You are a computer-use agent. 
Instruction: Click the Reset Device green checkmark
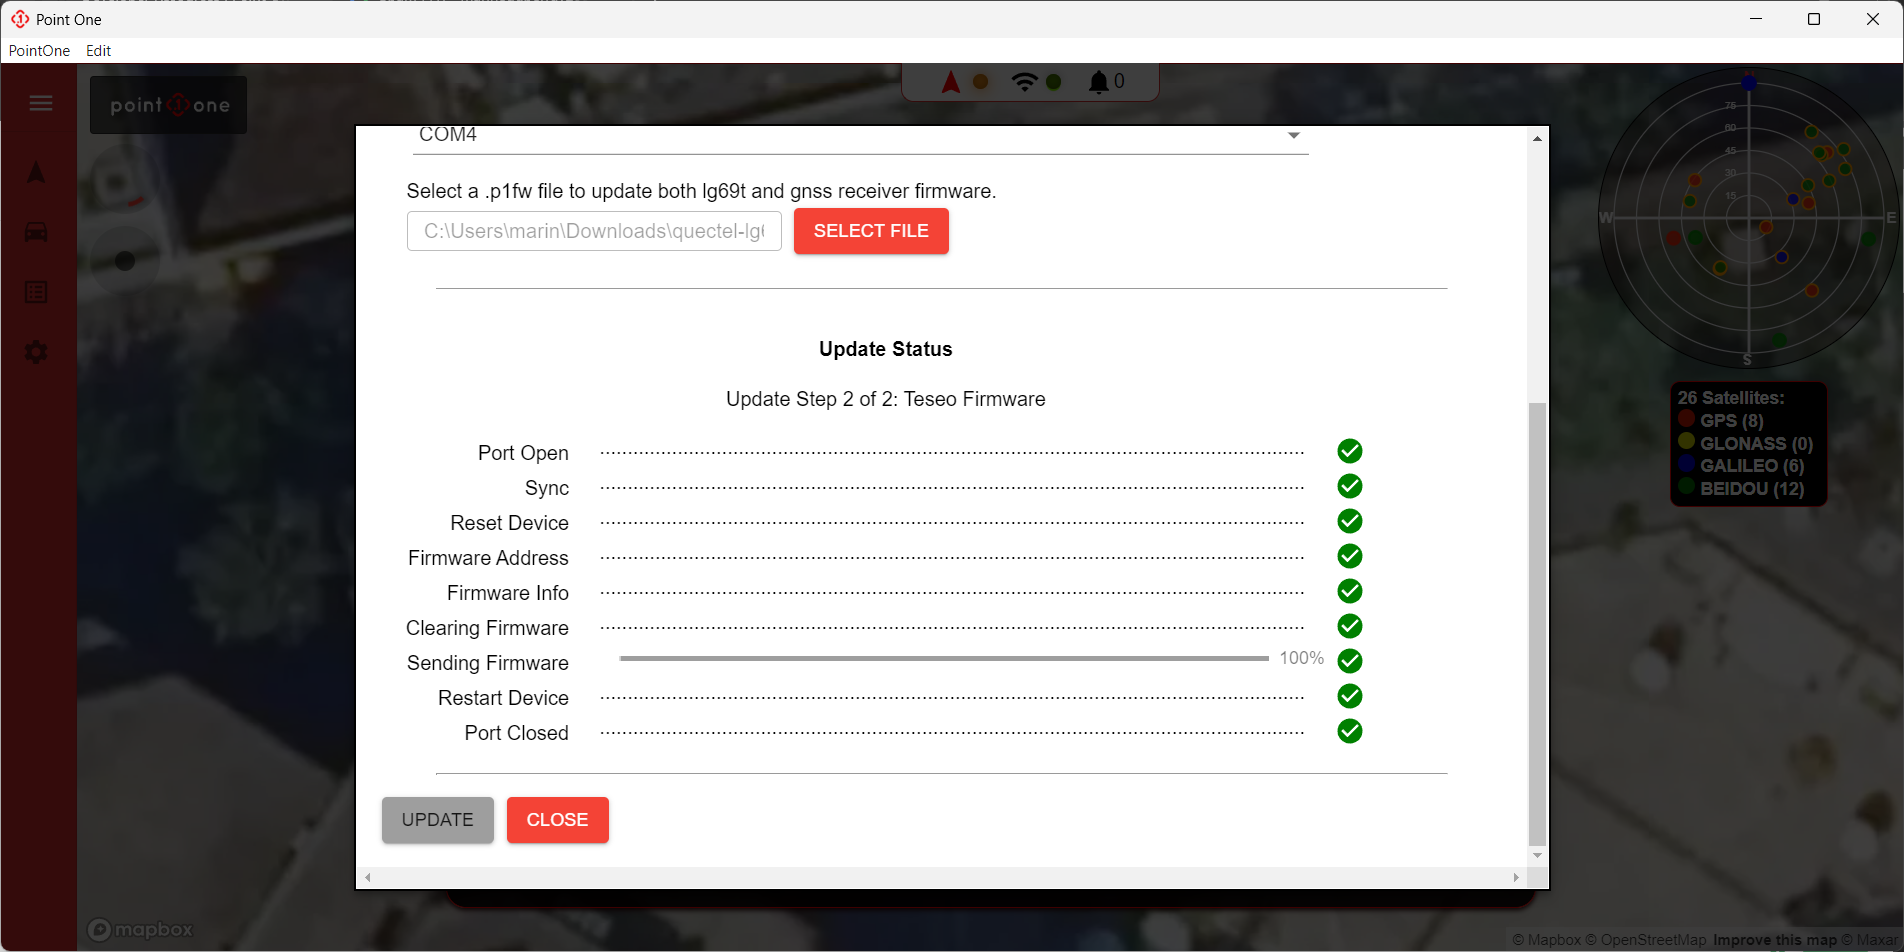[x=1350, y=521]
